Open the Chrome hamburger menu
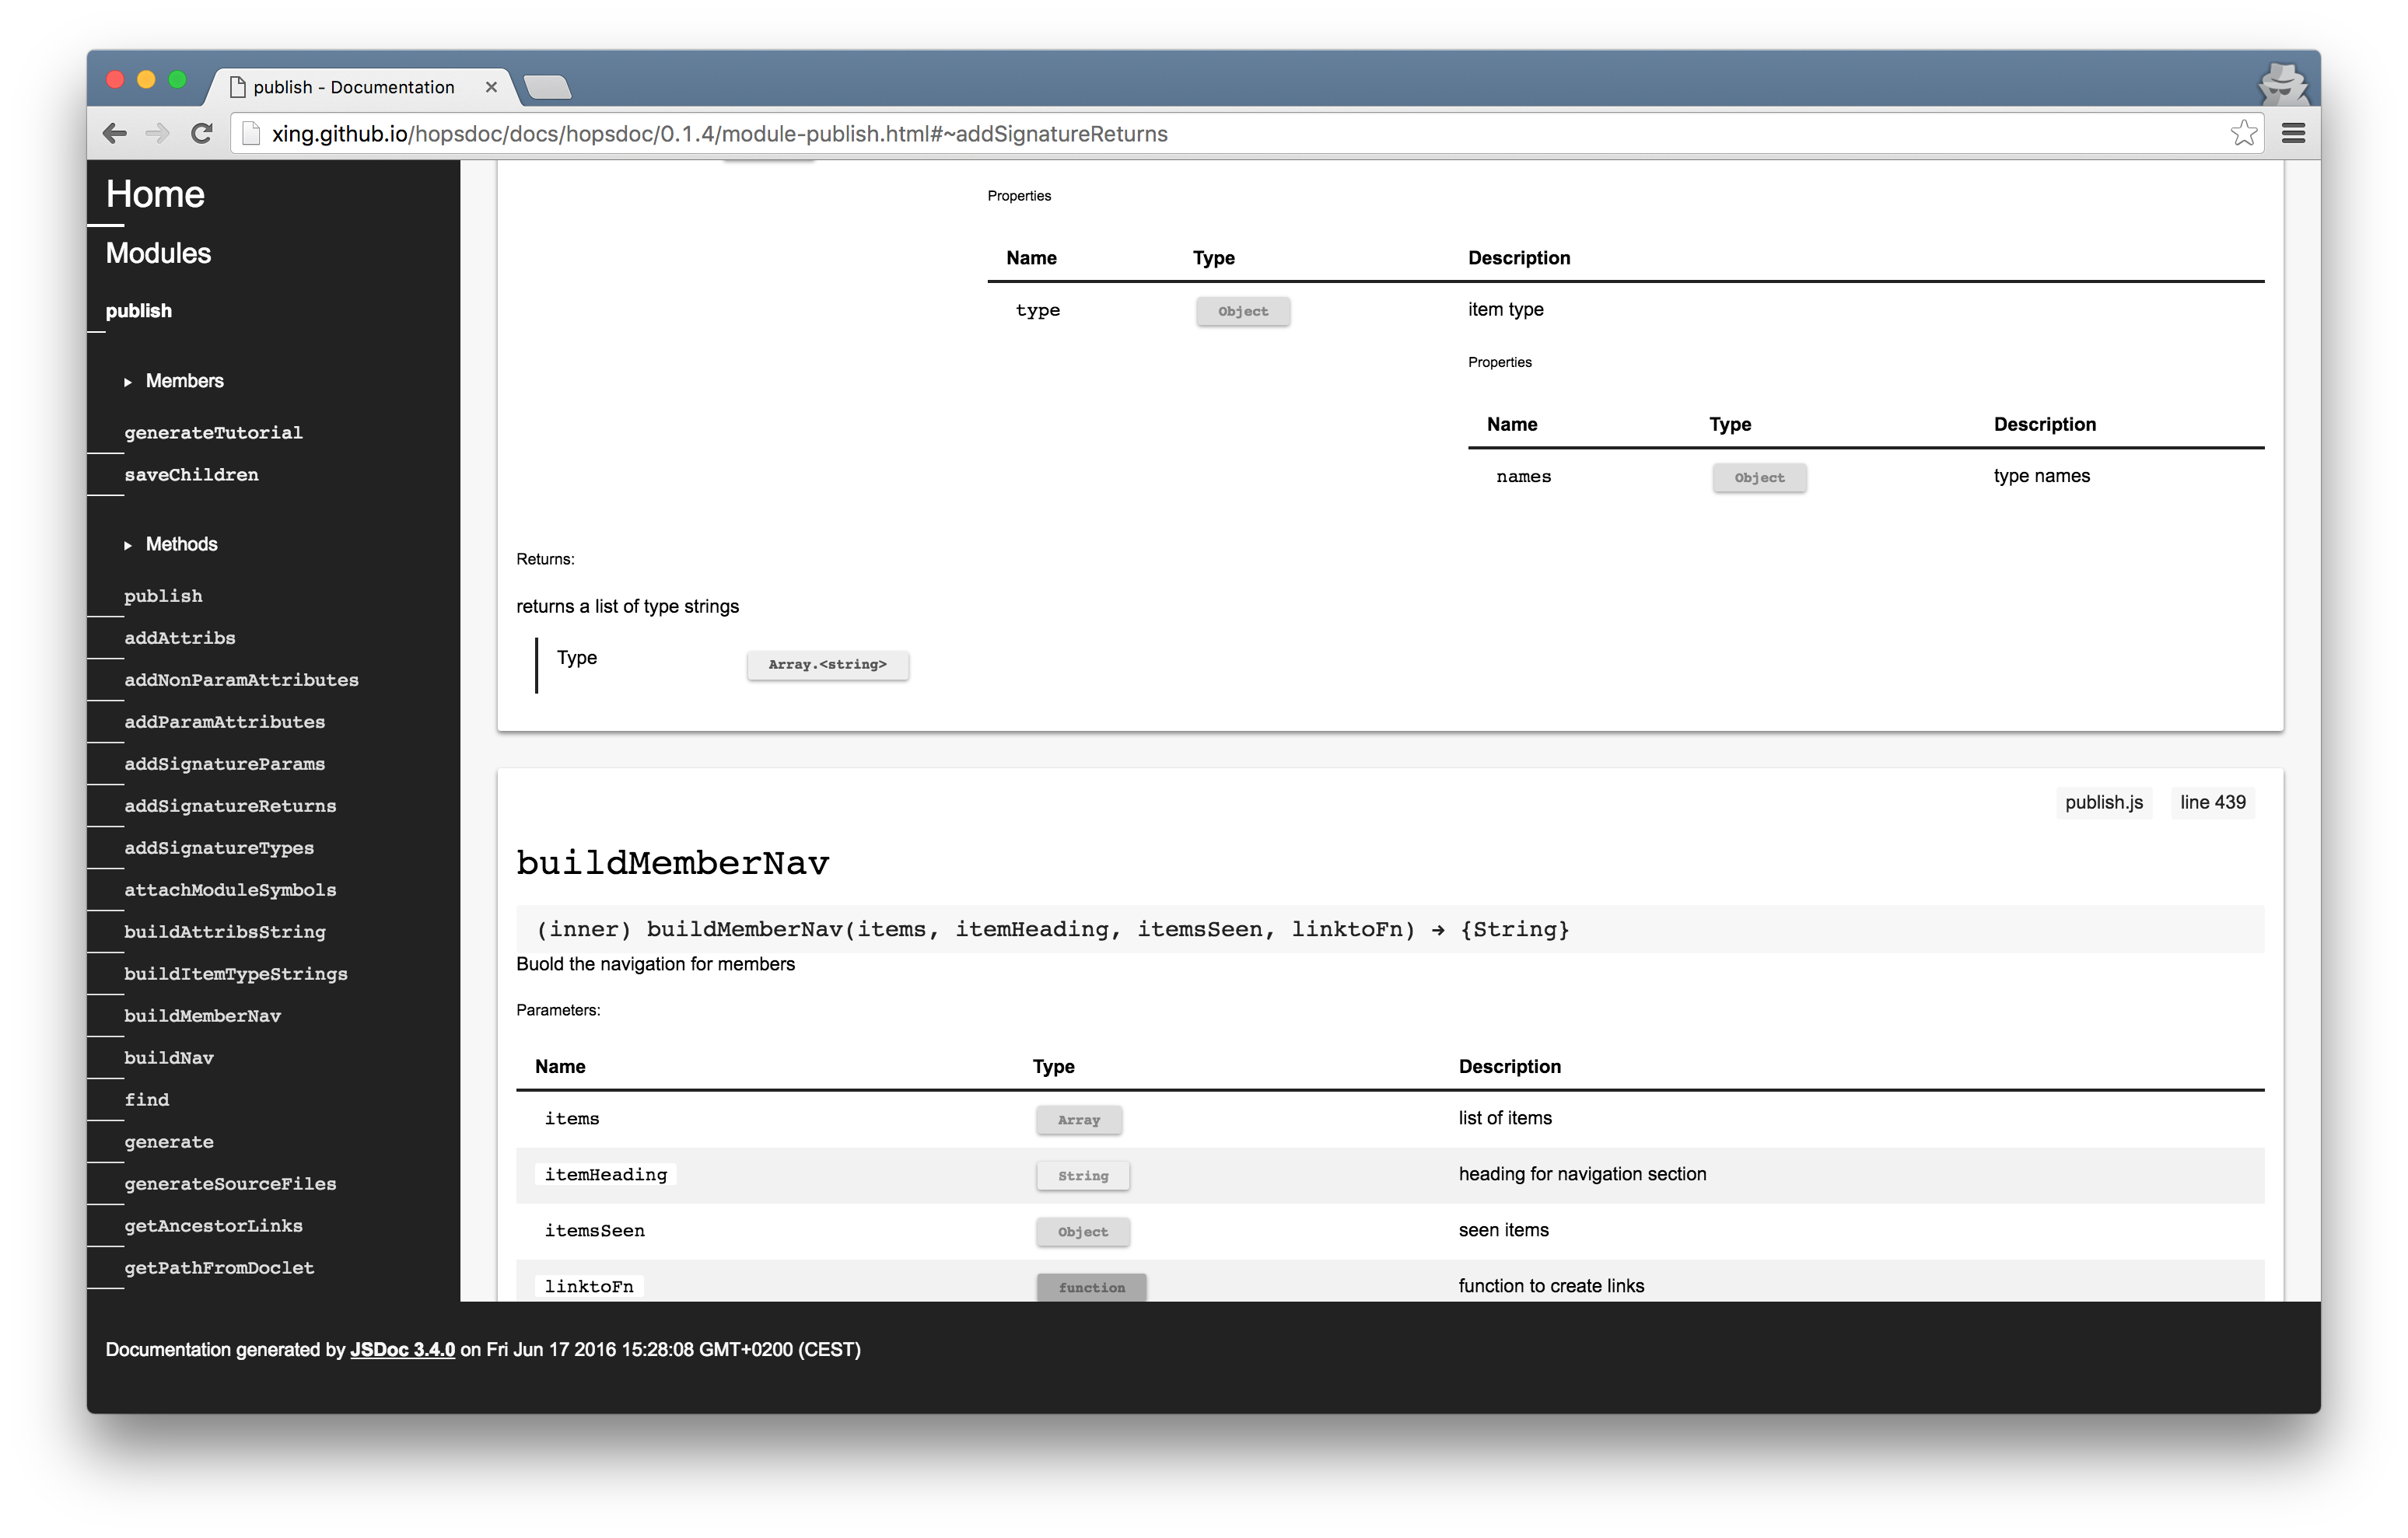 tap(2293, 133)
